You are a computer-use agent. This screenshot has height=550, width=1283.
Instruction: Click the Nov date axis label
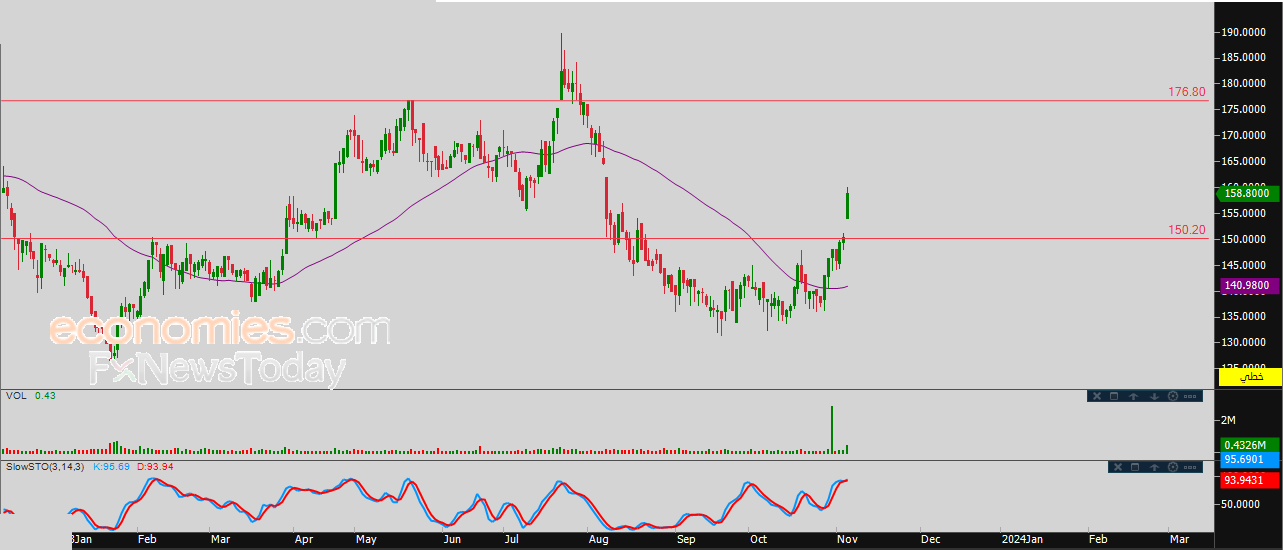pos(847,539)
